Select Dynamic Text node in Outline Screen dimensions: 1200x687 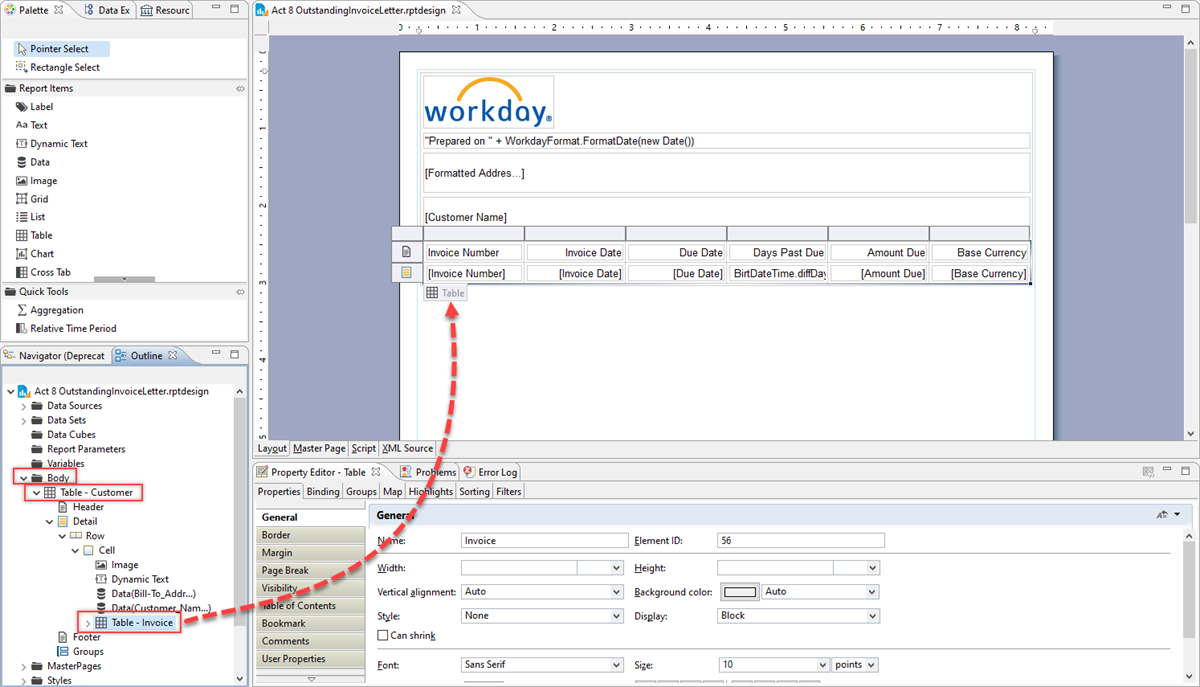coord(132,579)
